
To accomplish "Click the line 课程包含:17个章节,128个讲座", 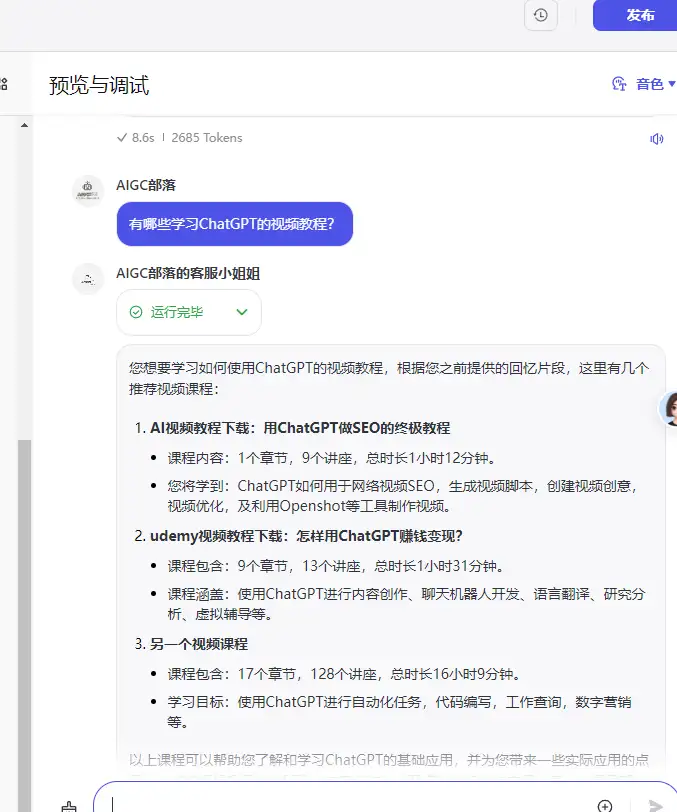I will click(344, 674).
